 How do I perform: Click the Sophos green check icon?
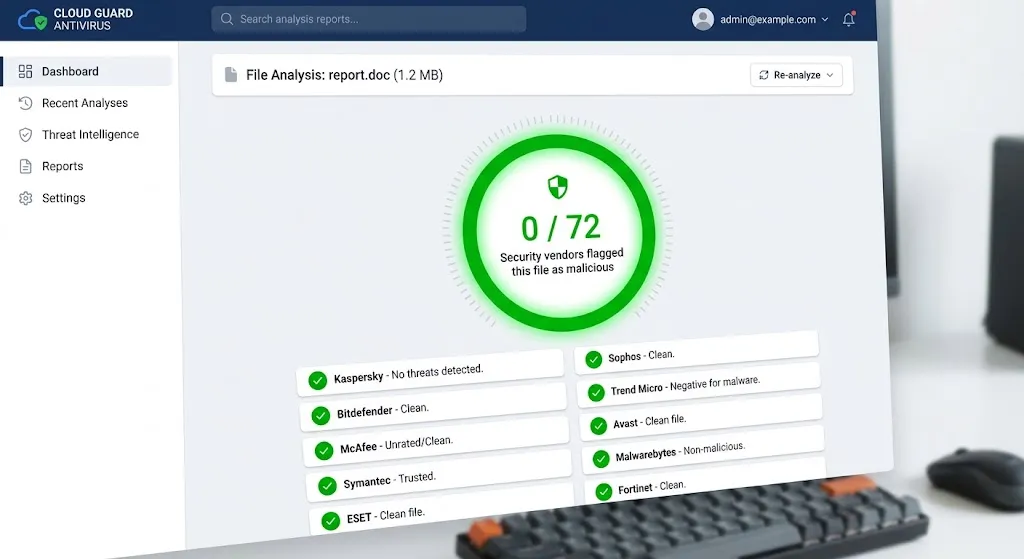tap(594, 360)
